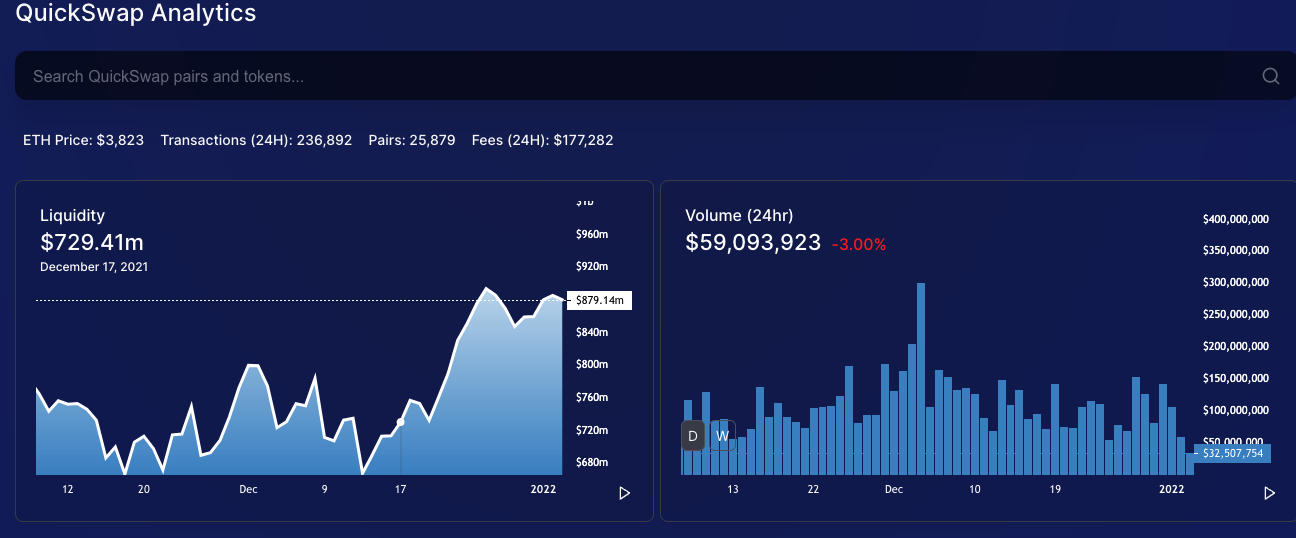Click the $729.41m liquidity value

point(92,242)
